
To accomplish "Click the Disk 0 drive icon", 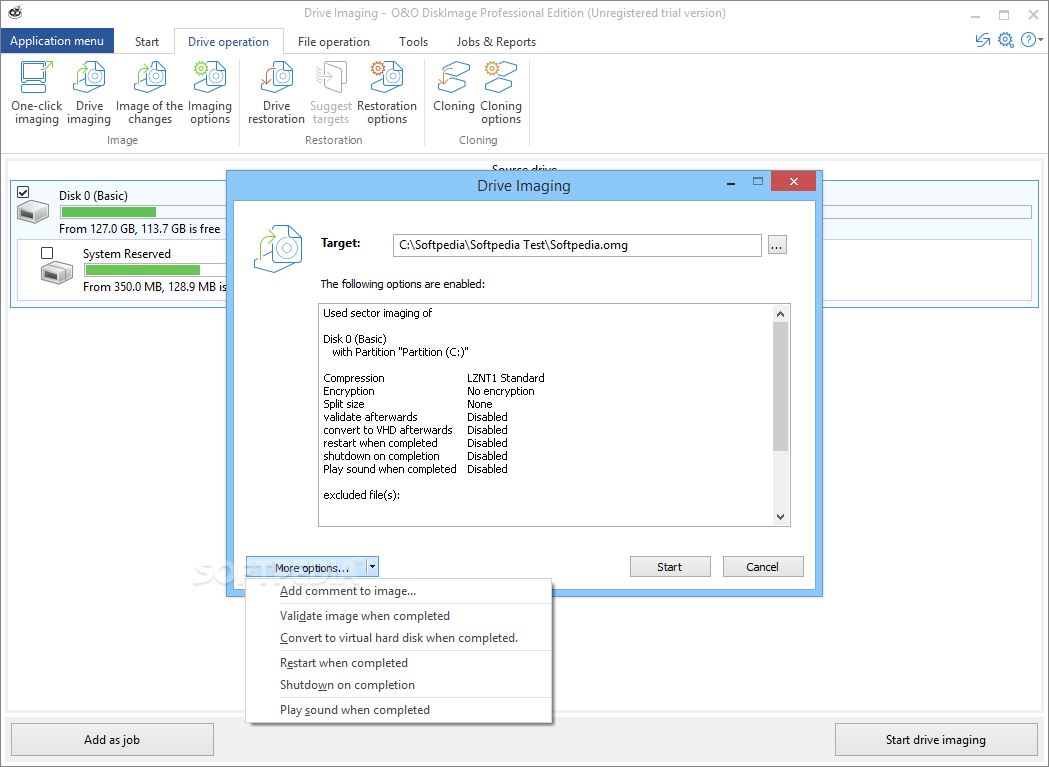I will pyautogui.click(x=33, y=212).
